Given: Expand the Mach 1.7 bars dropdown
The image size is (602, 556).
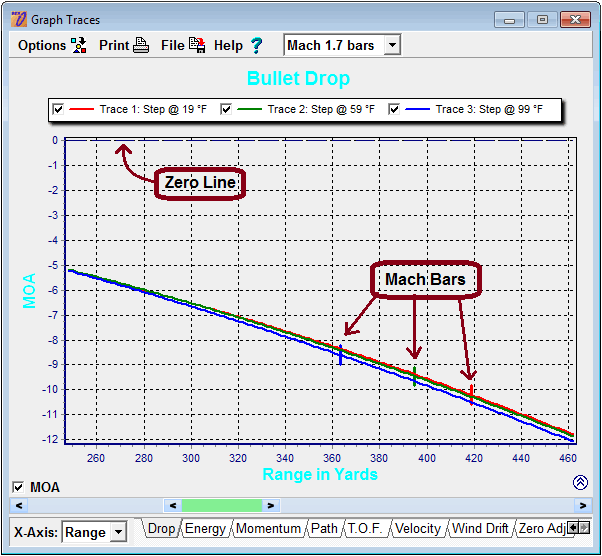Looking at the screenshot, I should 392,45.
